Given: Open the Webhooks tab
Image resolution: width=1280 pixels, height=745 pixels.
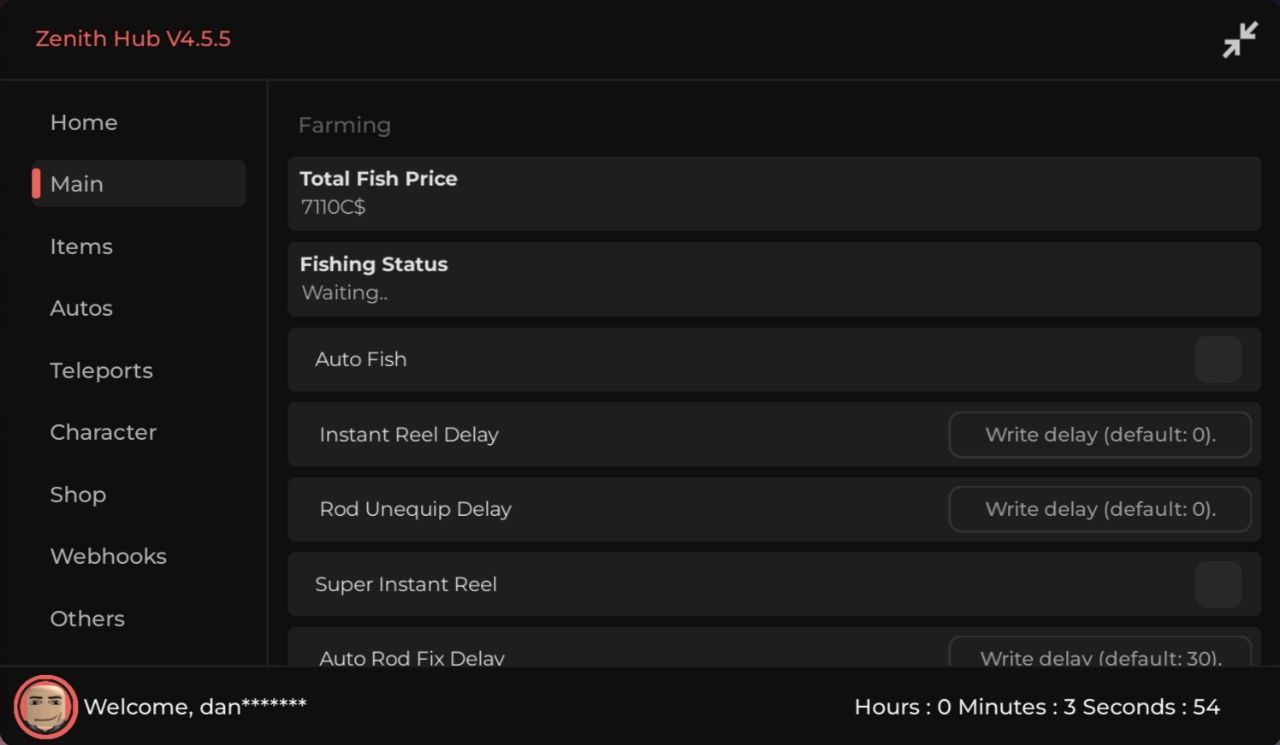Looking at the screenshot, I should tap(108, 556).
